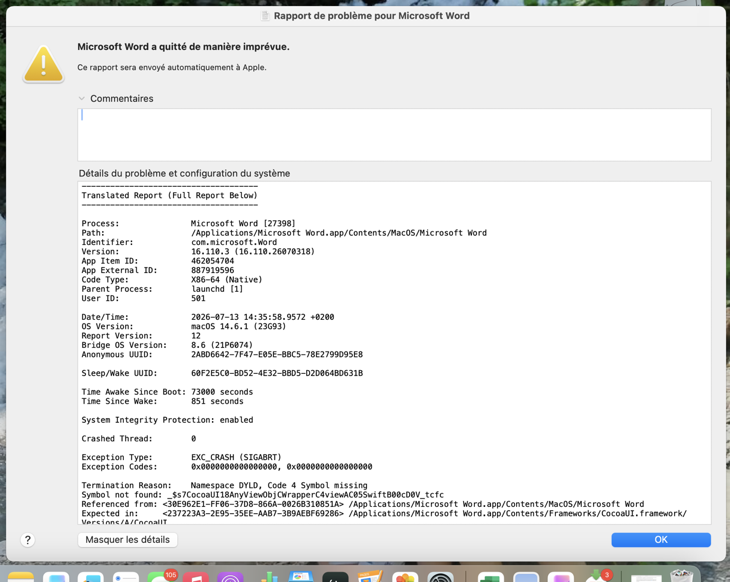This screenshot has width=730, height=582.
Task: Click the 'Process: Microsoft Word [27398]' line
Action: click(189, 223)
